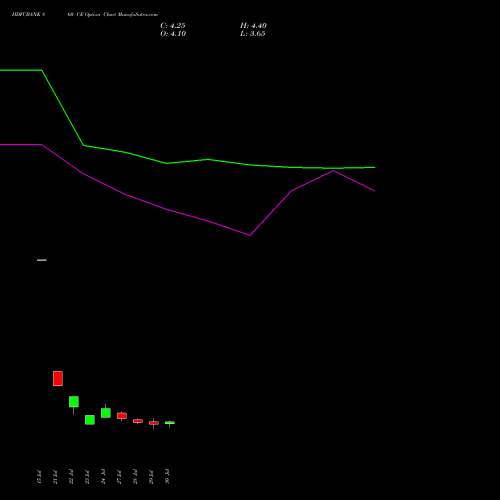500x500 pixels.
Task: Click the HDFCBANK chart title text
Action: click(28, 15)
